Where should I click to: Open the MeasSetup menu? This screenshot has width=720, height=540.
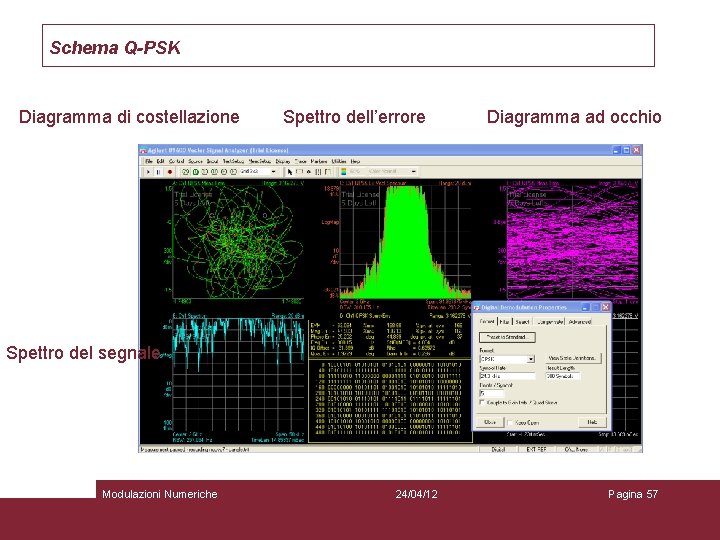tap(260, 161)
